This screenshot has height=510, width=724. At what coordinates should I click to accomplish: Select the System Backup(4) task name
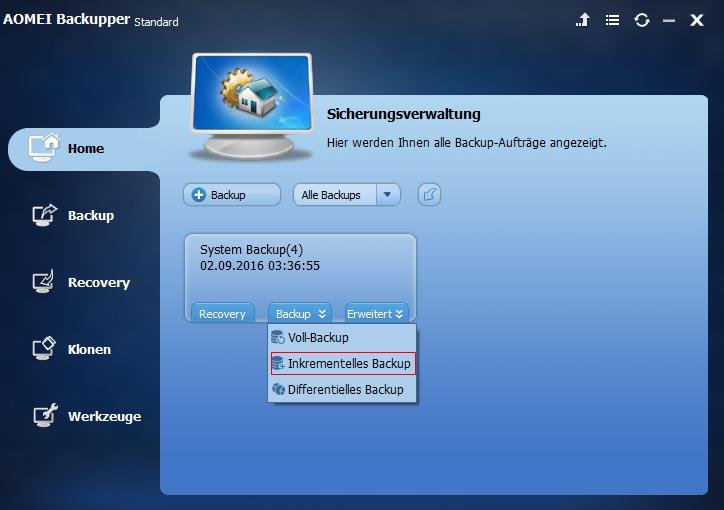pos(251,250)
